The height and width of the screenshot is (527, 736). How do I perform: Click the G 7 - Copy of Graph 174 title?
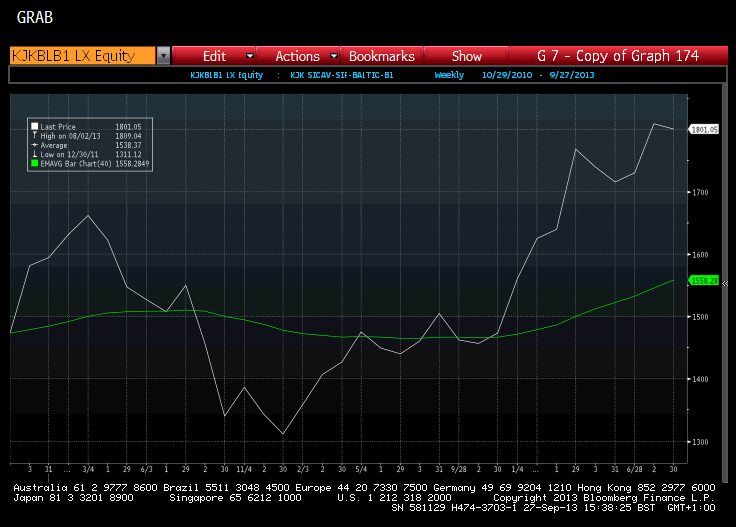coord(617,56)
